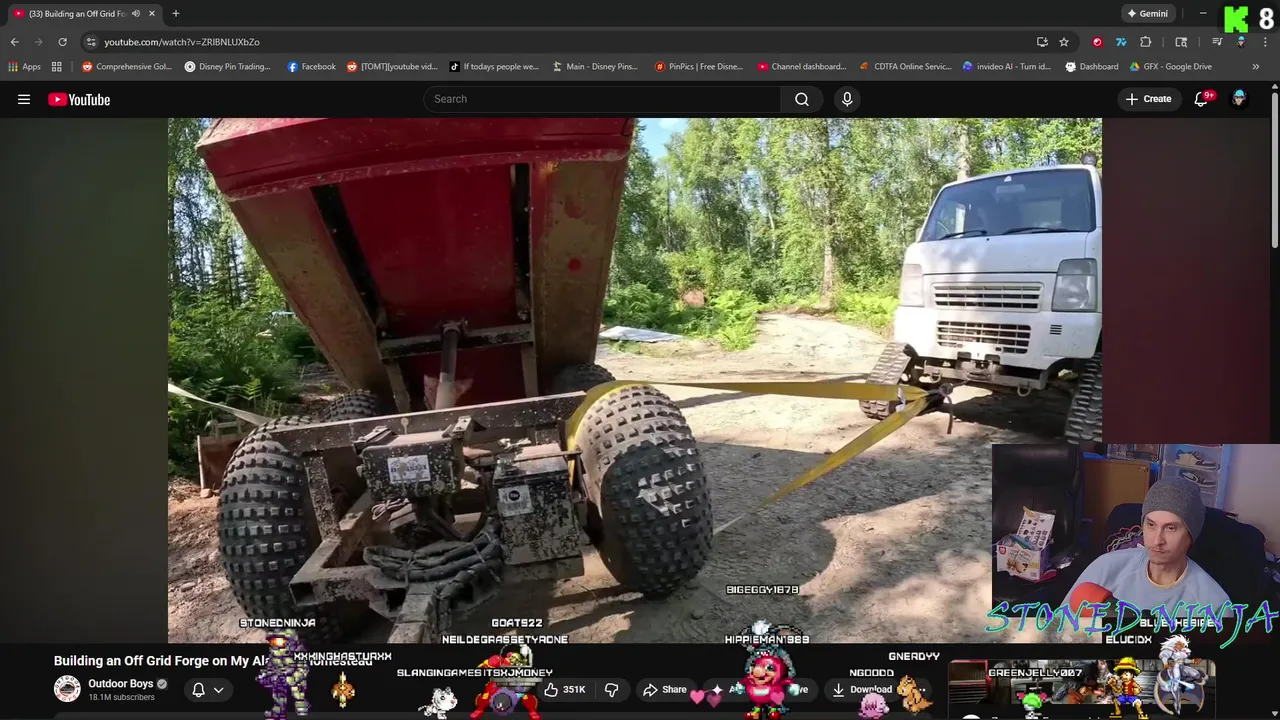Open the PinPics bookmark

pos(699,67)
